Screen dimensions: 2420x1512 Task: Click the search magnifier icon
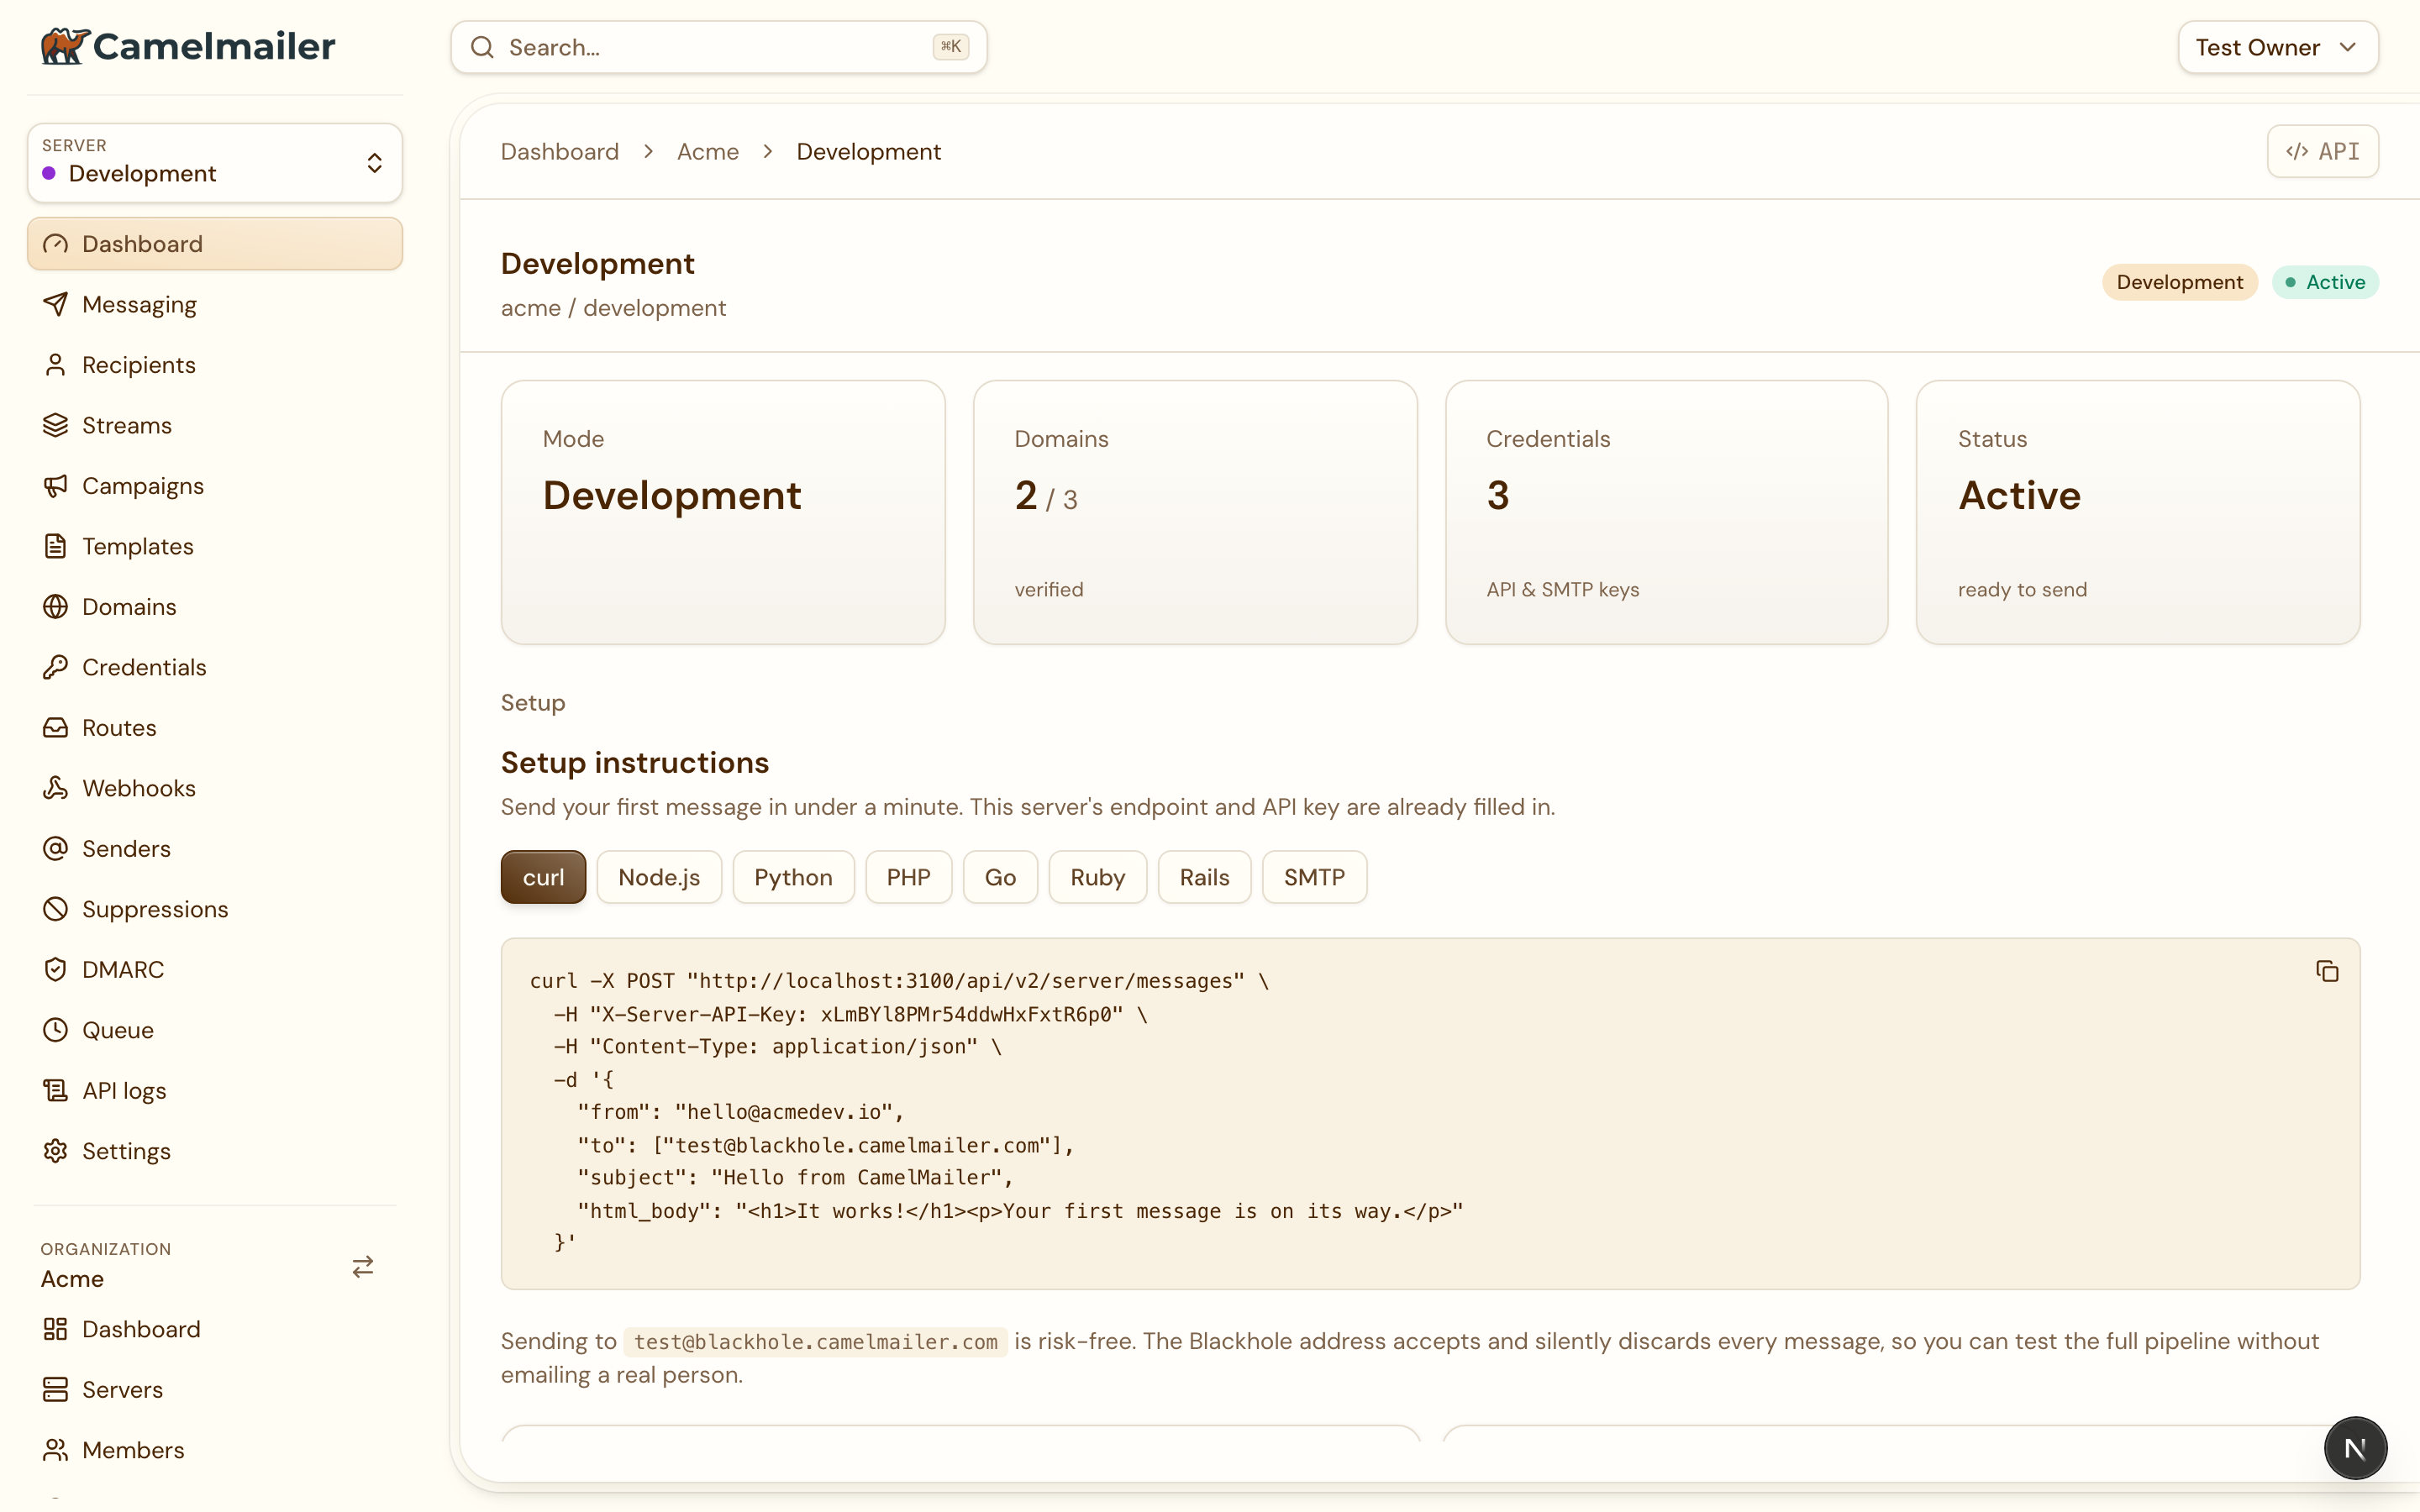[482, 47]
